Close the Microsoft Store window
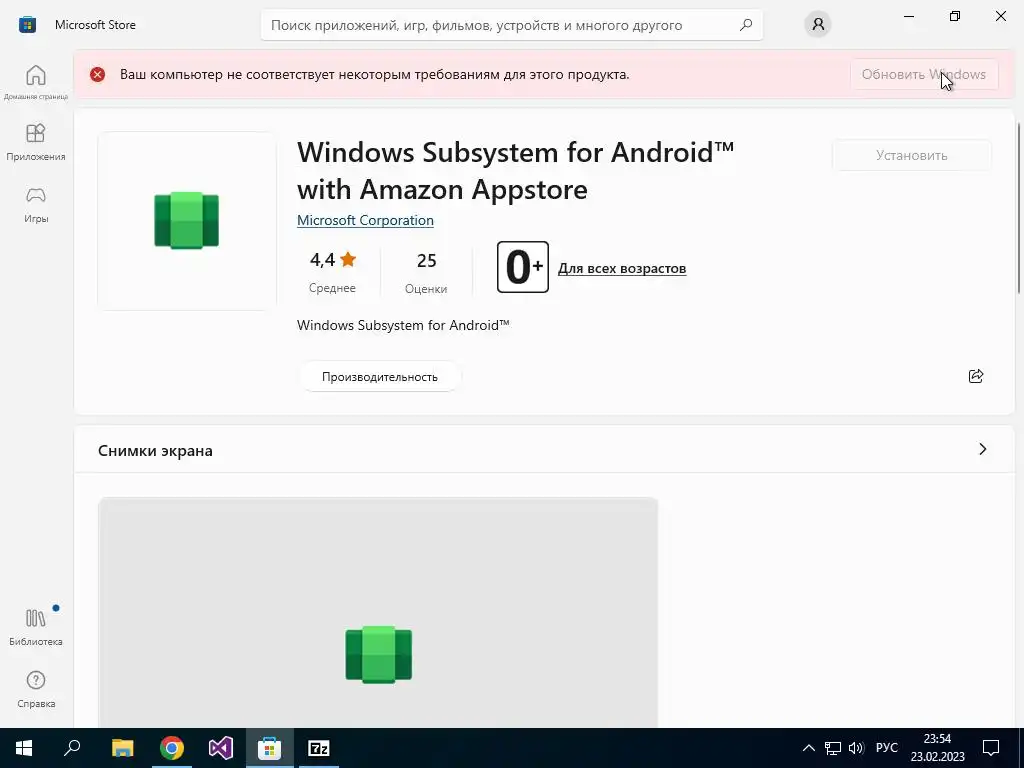The width and height of the screenshot is (1024, 768). 1000,16
